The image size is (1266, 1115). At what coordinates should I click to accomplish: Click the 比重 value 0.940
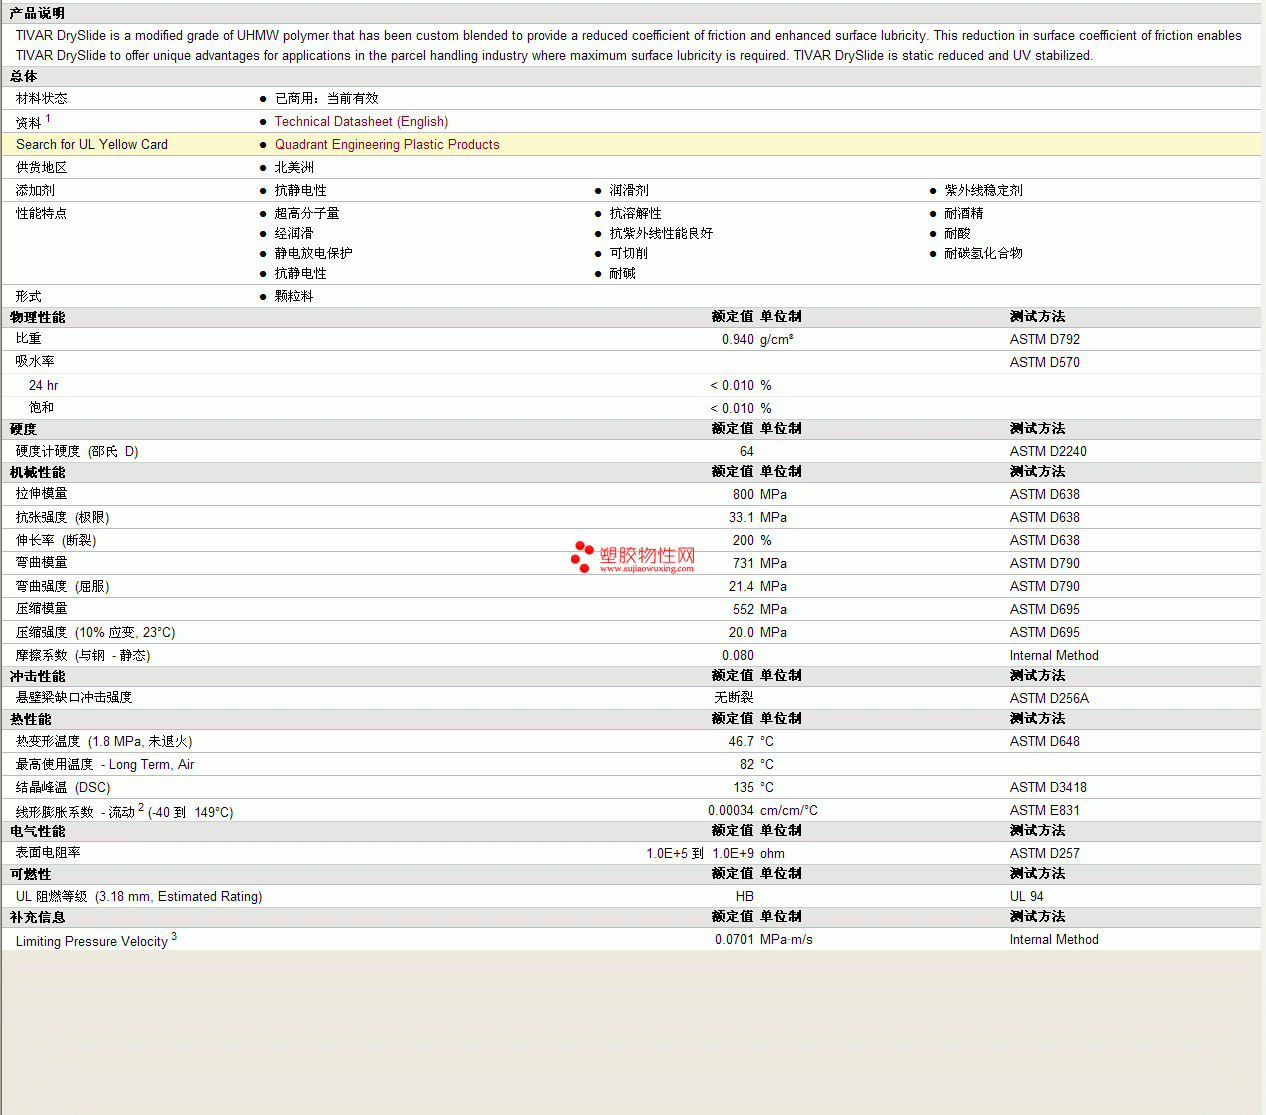point(738,339)
